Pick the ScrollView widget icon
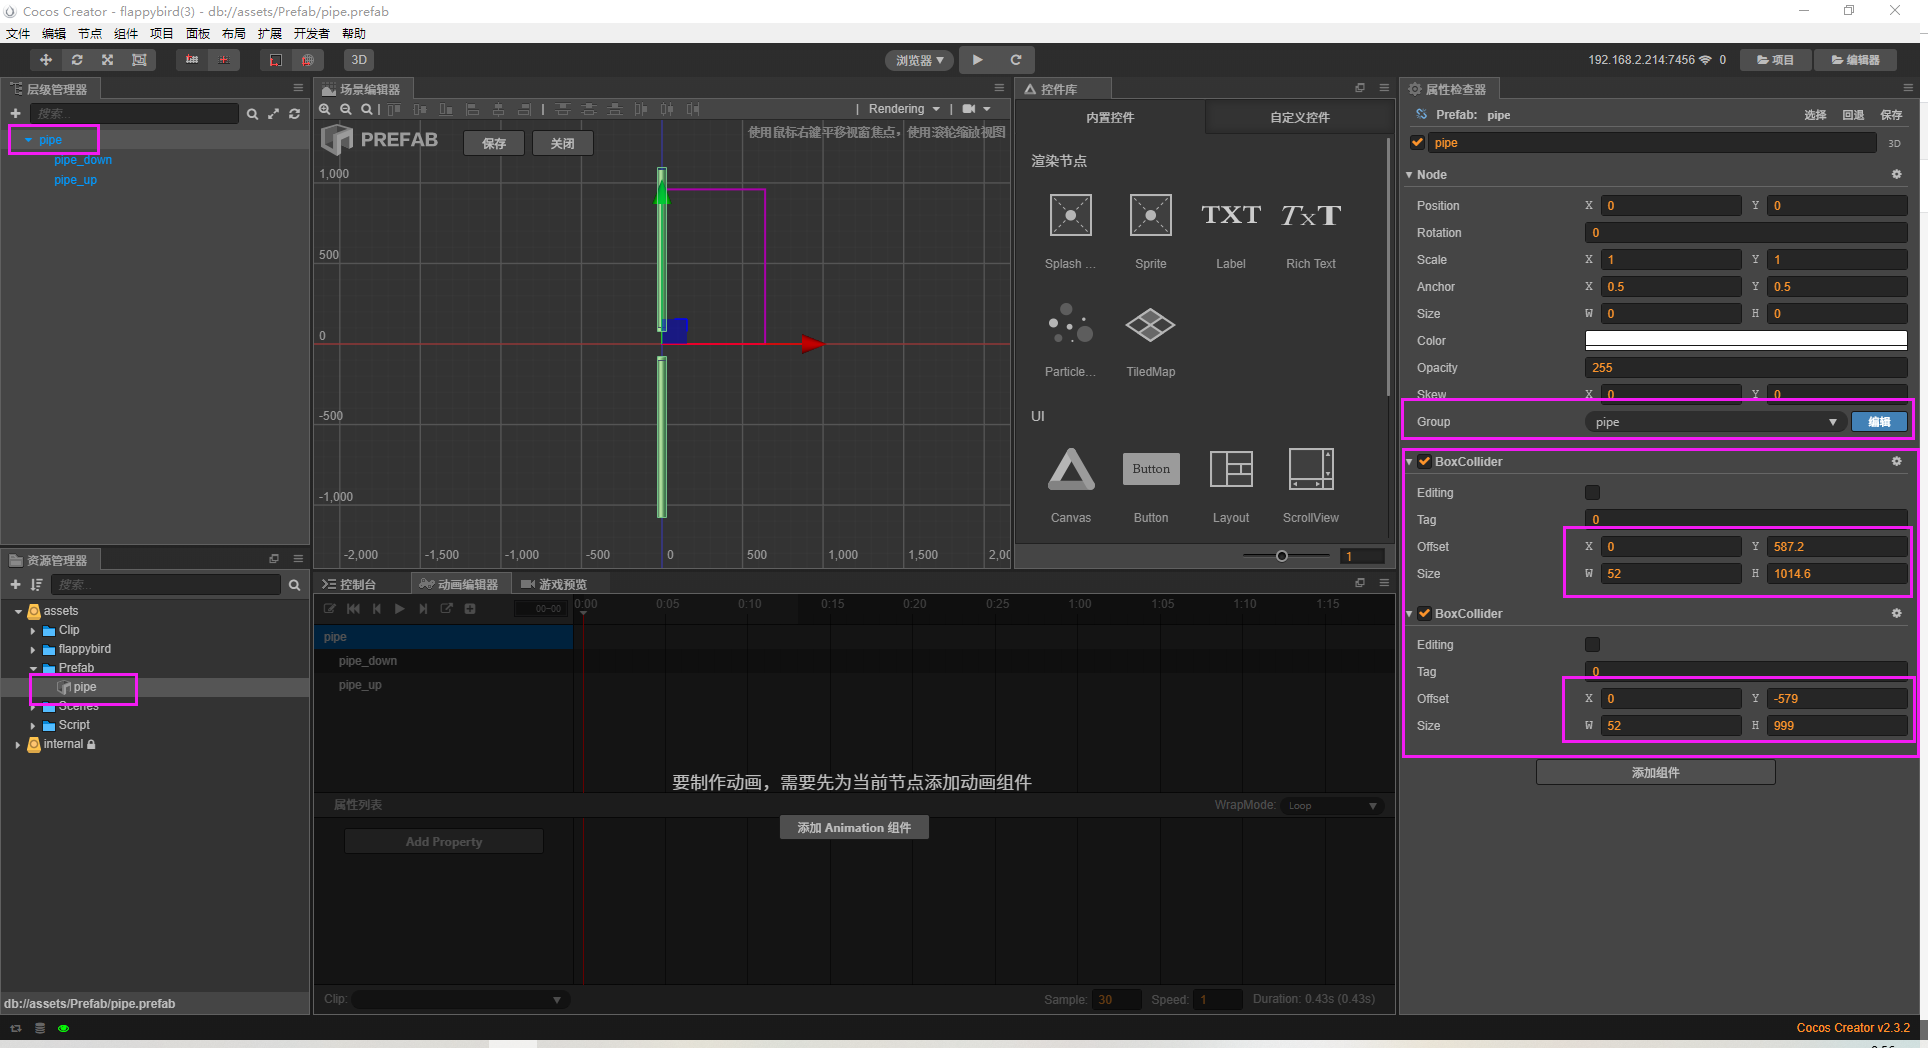This screenshot has height=1048, width=1928. [1311, 469]
